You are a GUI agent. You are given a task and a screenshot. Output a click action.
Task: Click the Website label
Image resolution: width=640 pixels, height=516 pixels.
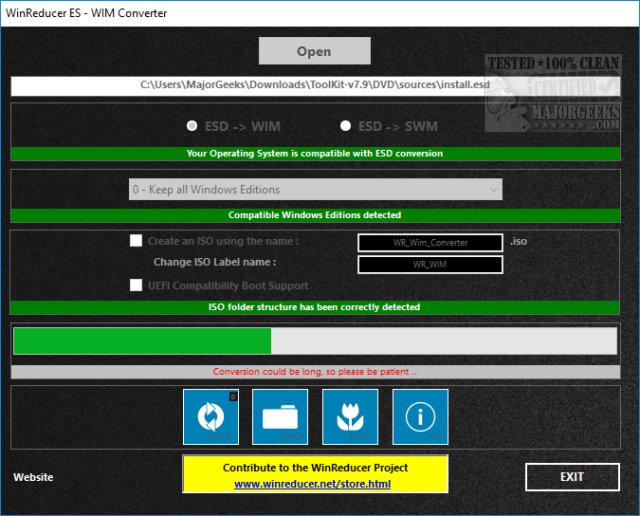[x=33, y=477]
